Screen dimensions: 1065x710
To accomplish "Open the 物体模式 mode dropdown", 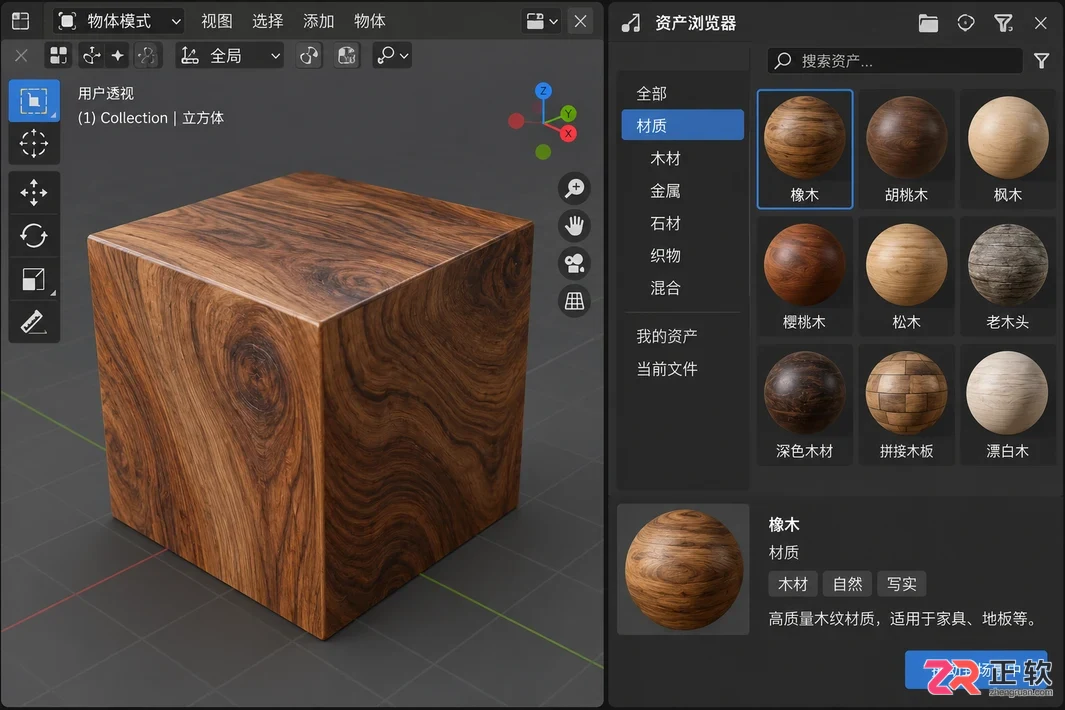I will (x=119, y=22).
